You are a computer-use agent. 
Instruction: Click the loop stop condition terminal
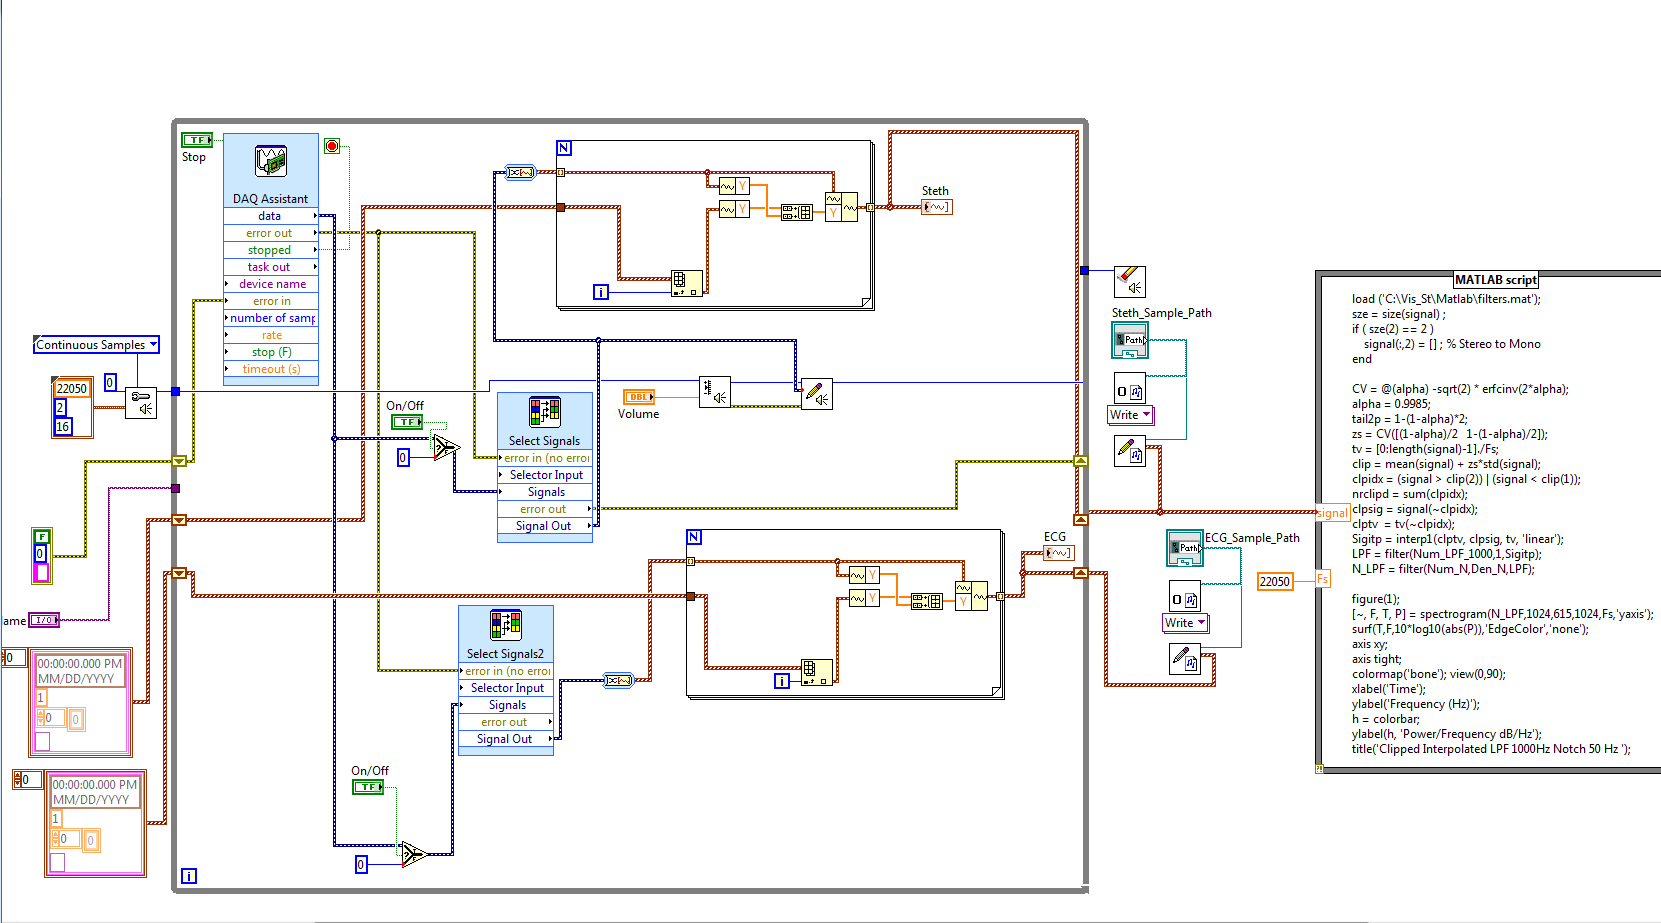332,146
